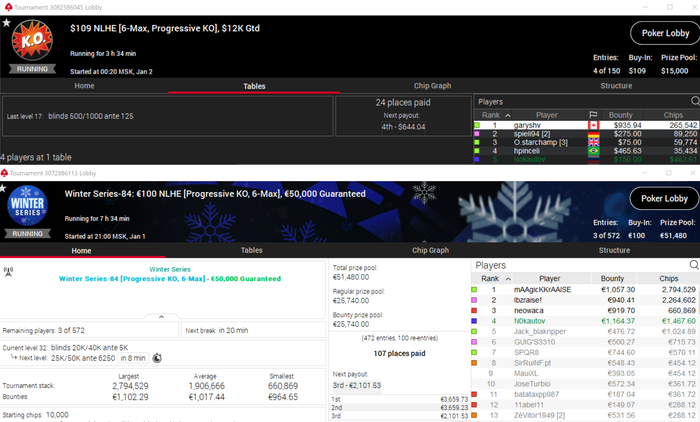Click the Canada flag beside garyshv
The image size is (700, 422).
593,125
